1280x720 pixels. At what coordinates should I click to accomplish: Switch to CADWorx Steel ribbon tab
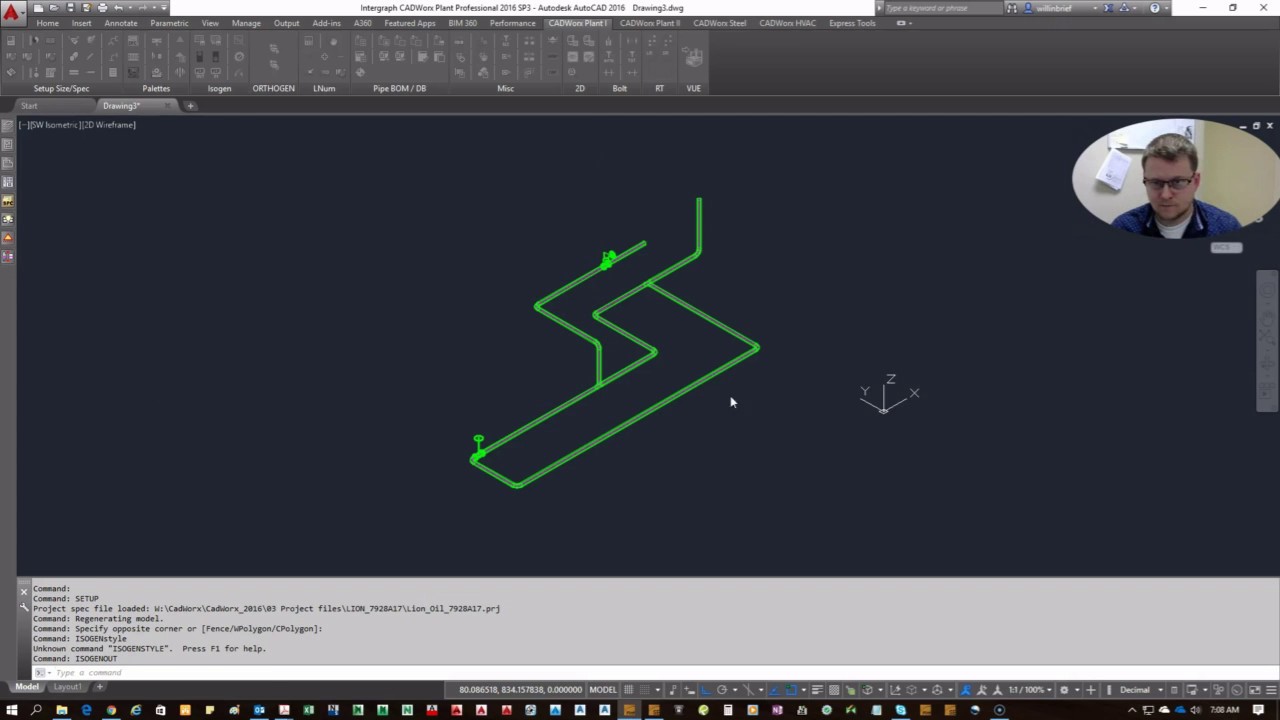click(x=720, y=23)
